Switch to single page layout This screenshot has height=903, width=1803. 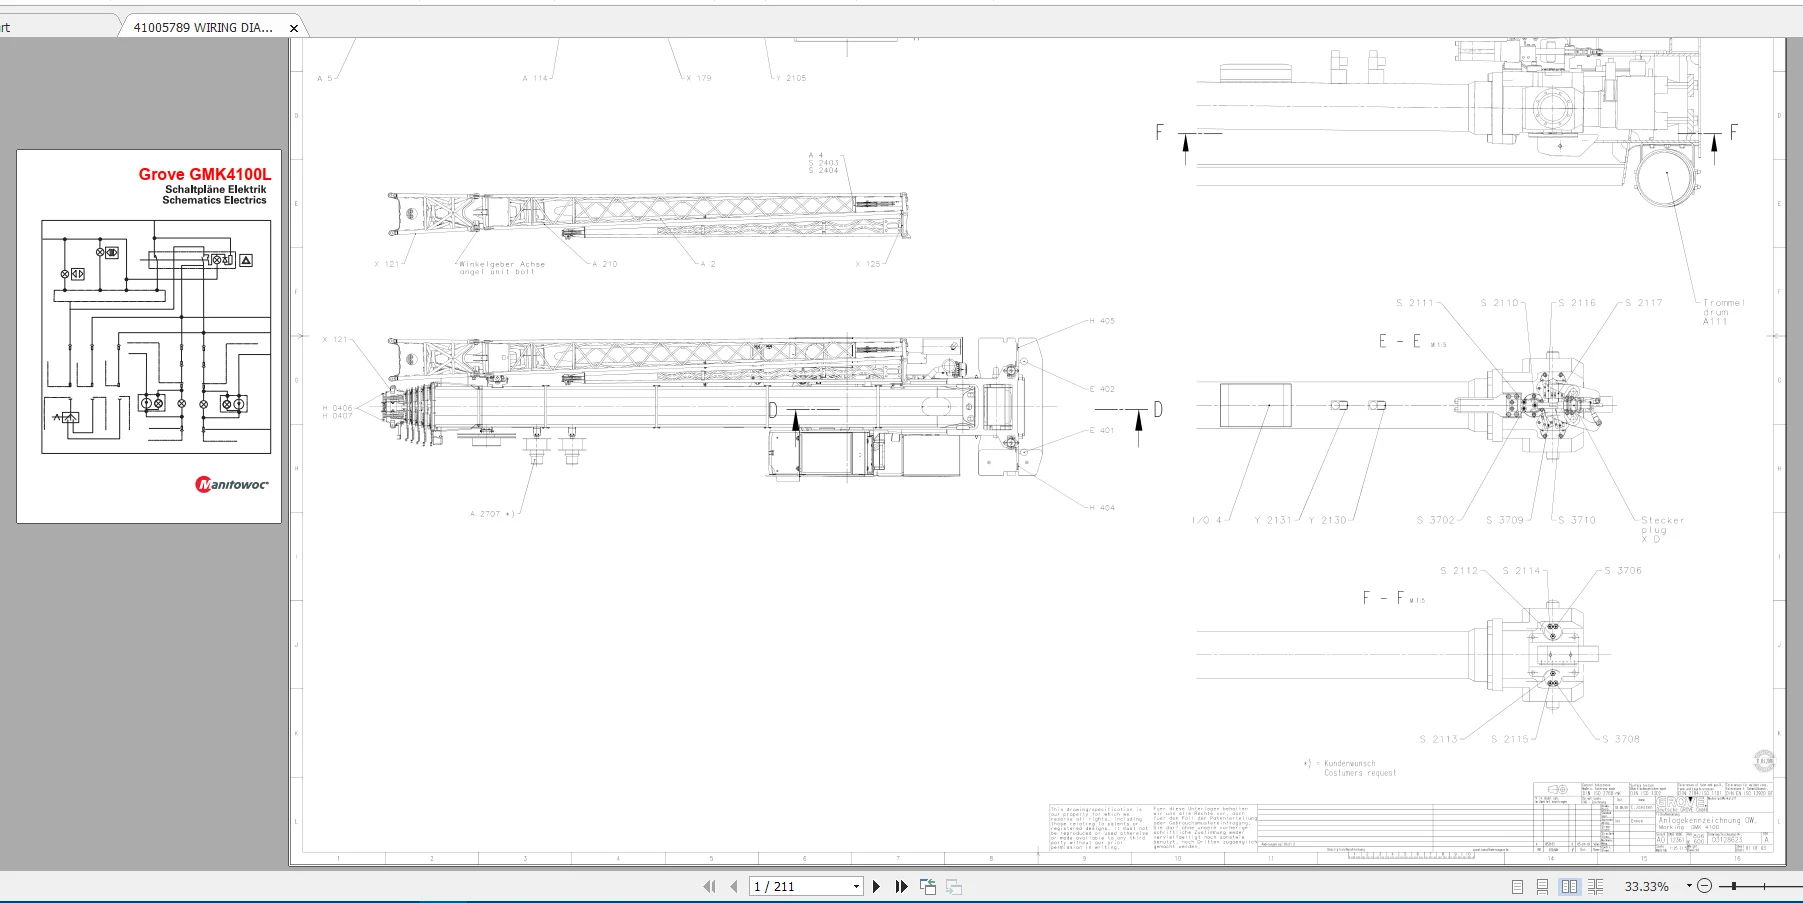pos(1518,886)
